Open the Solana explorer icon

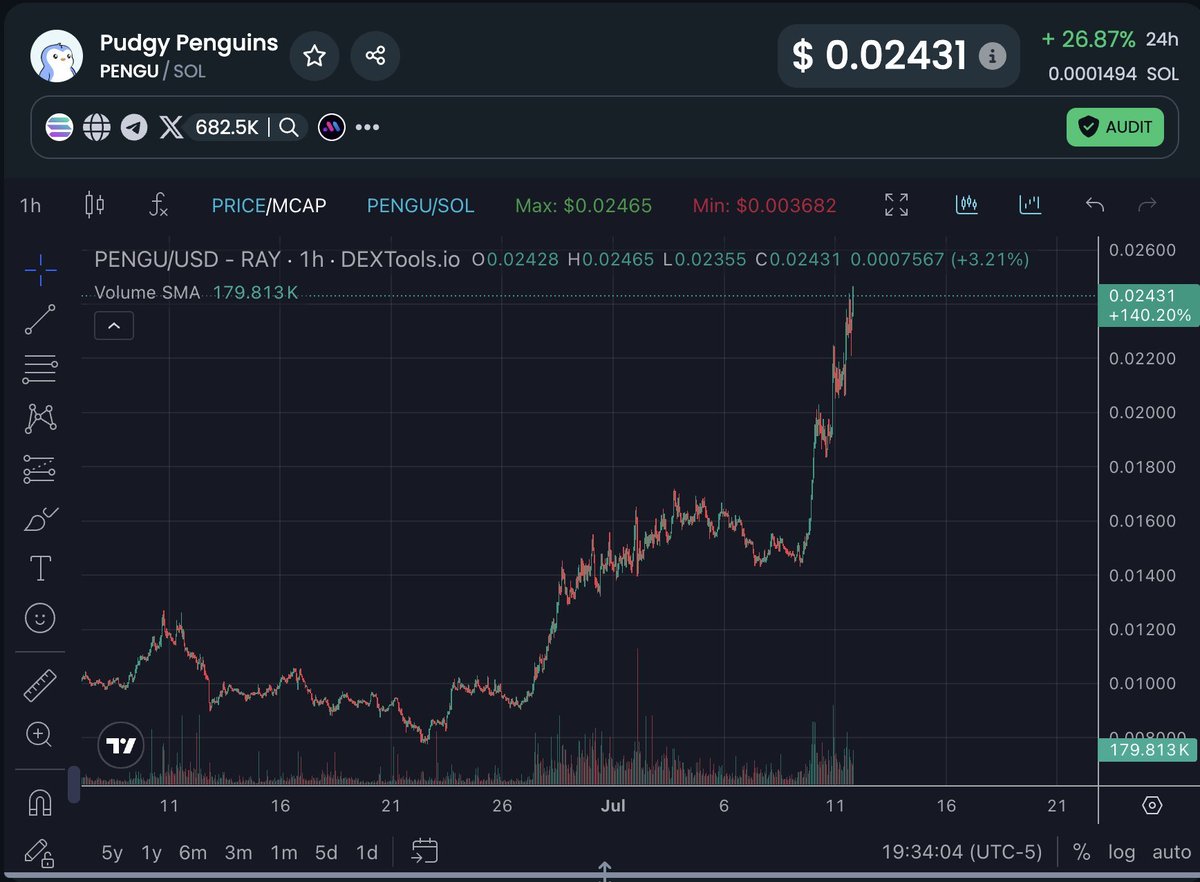[x=60, y=127]
